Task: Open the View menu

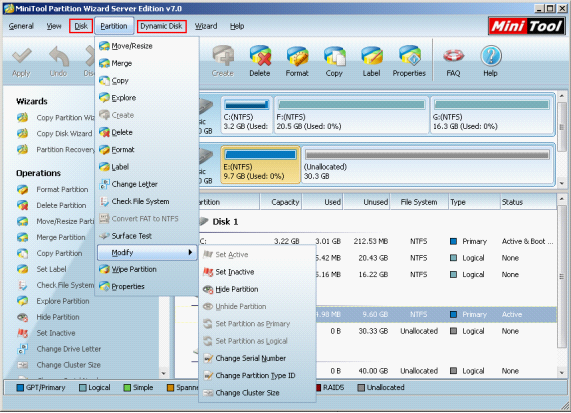Action: pos(54,26)
